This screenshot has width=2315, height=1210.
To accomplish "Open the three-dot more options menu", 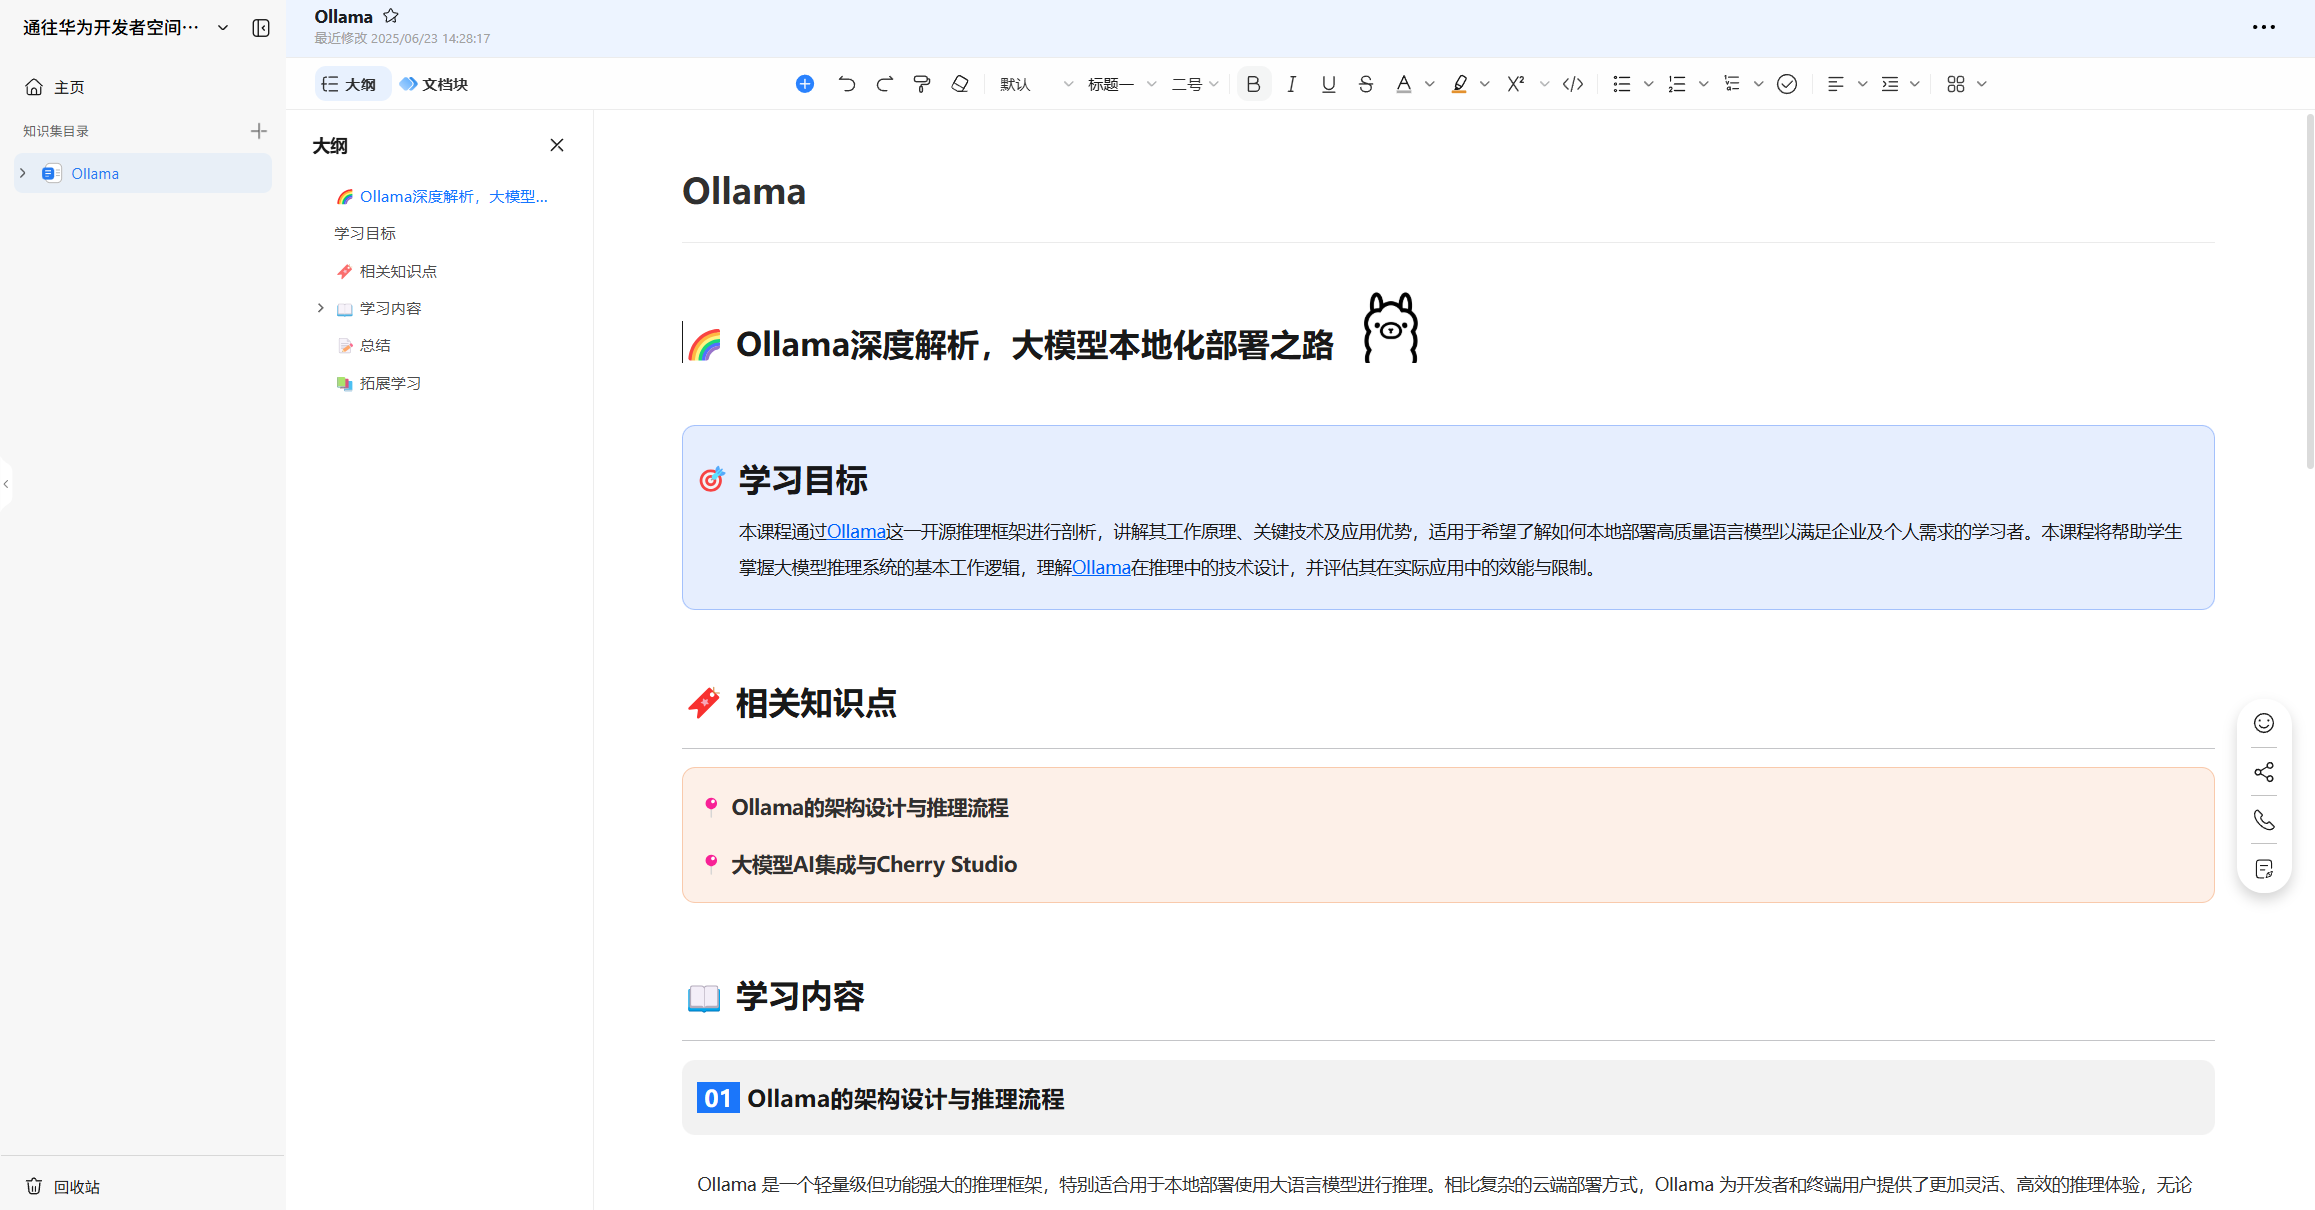I will point(2264,27).
